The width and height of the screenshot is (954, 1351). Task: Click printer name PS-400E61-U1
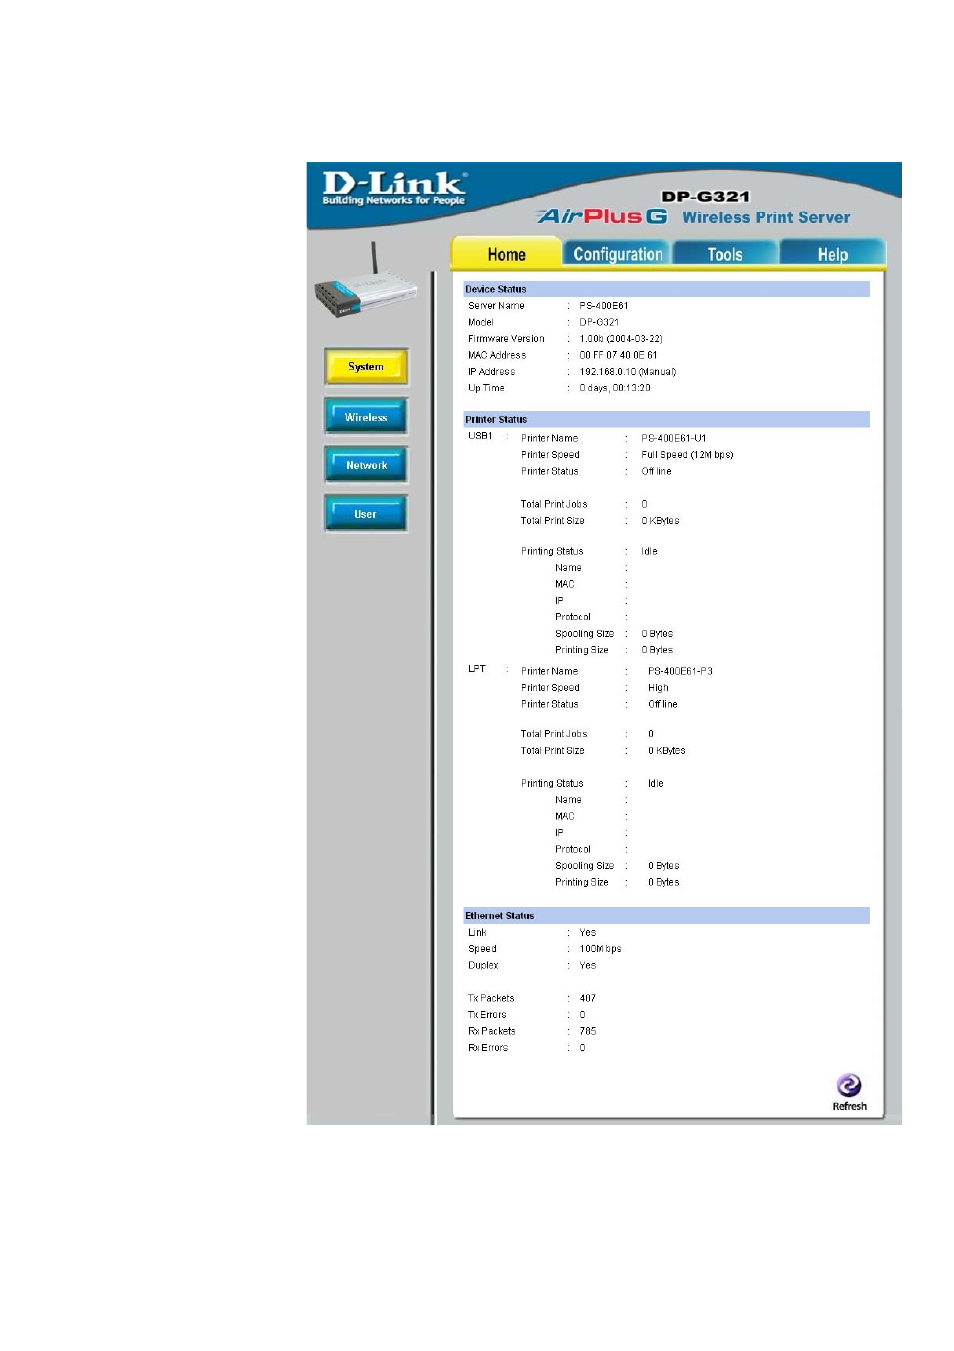(674, 438)
